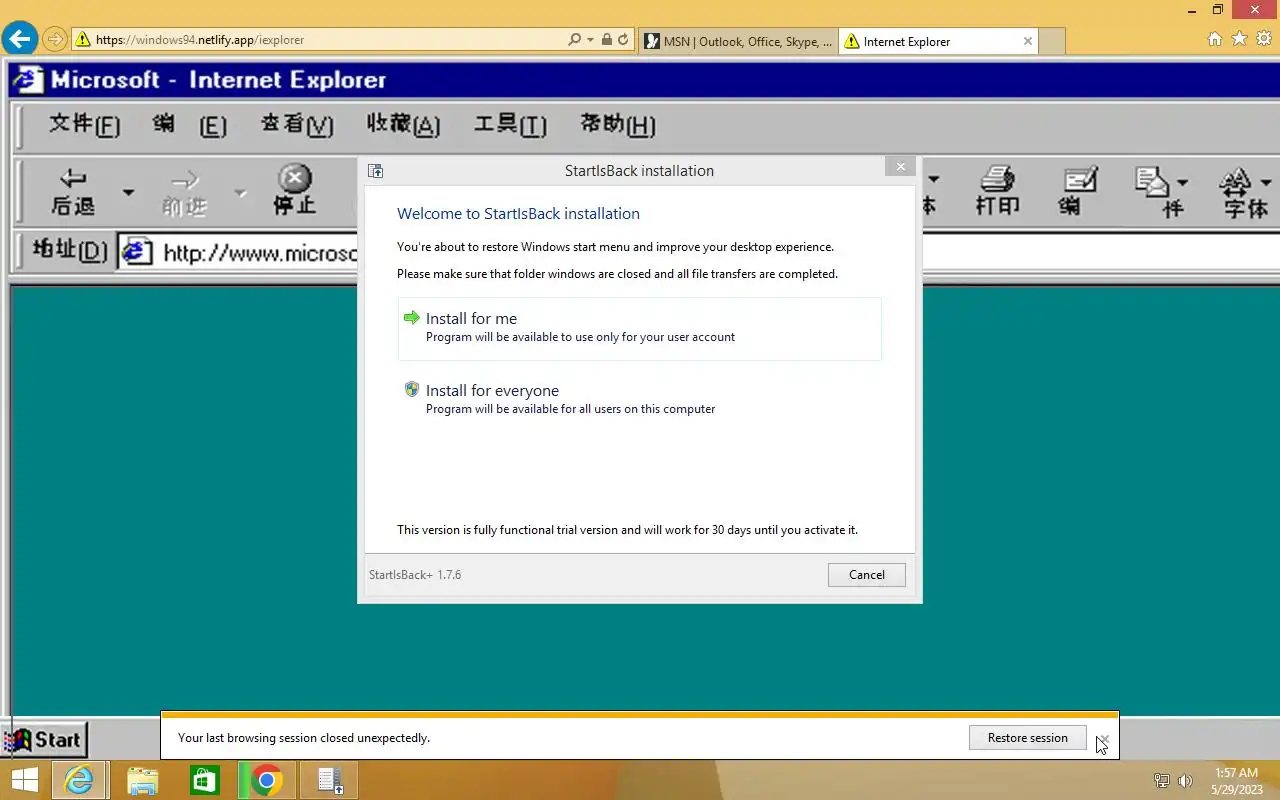Choose Install for everyone option
Image resolution: width=1280 pixels, height=800 pixels.
pos(639,399)
